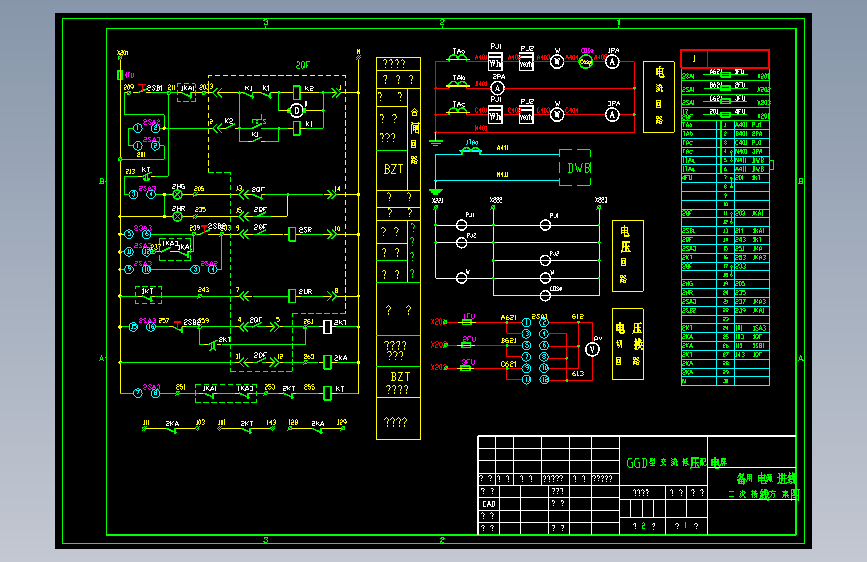Select the magenta 4FU fuse label
The image size is (867, 562).
(x=129, y=75)
